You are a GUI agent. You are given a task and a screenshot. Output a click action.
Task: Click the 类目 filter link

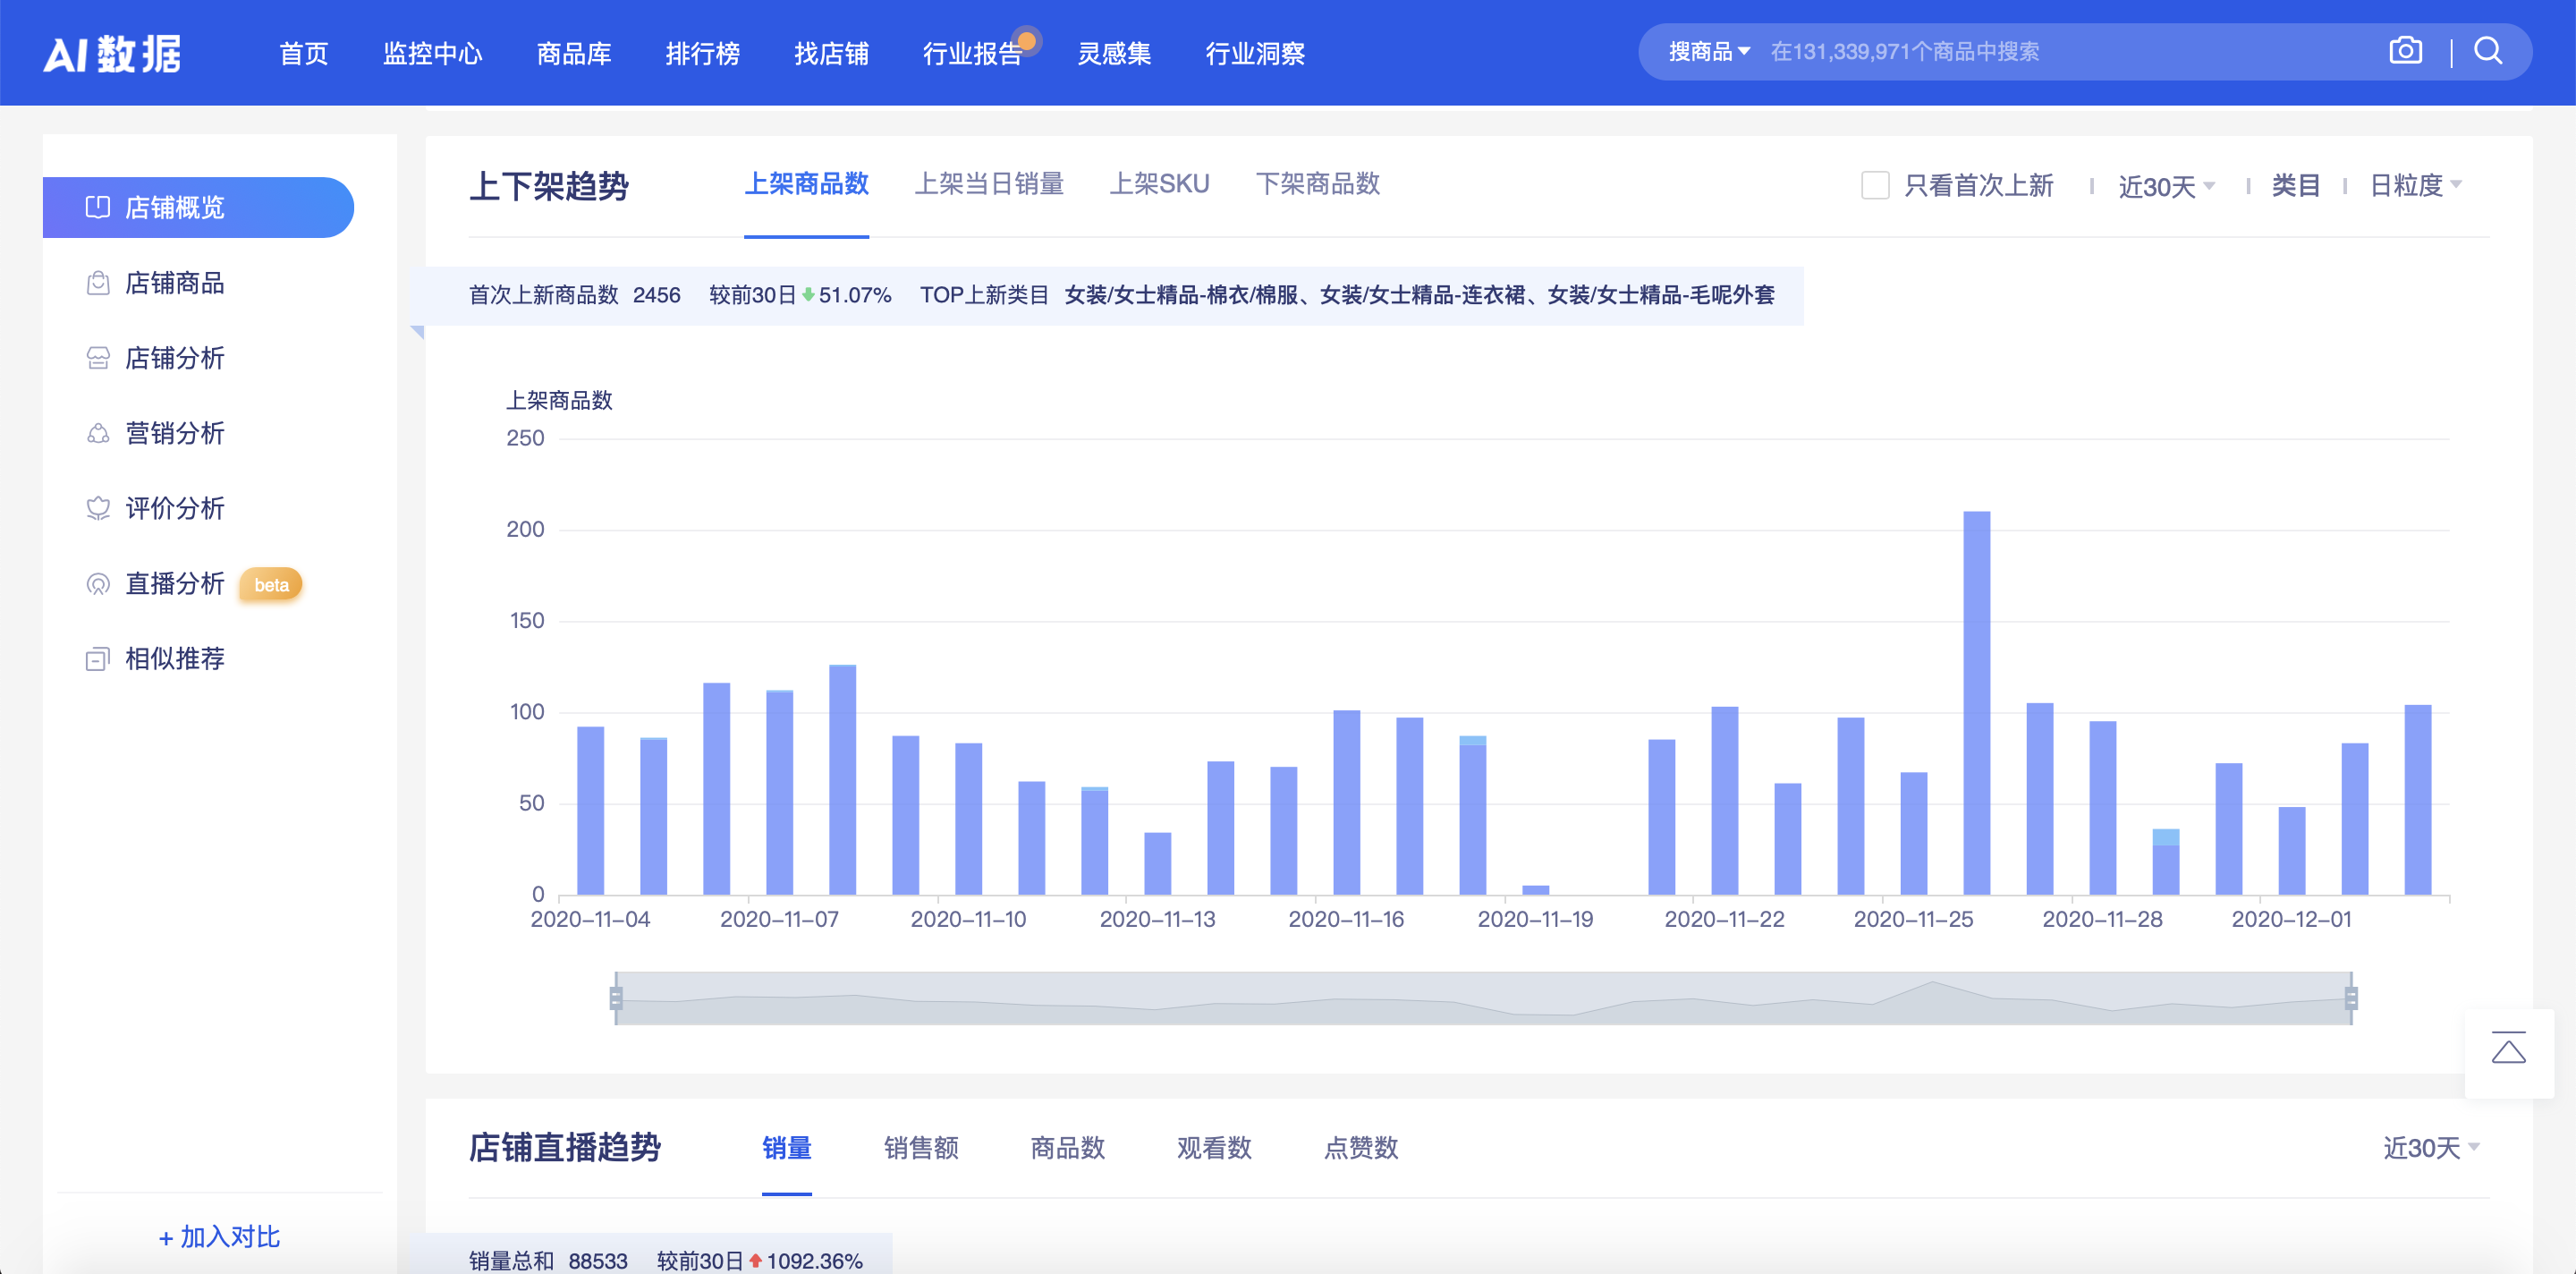[x=2296, y=185]
